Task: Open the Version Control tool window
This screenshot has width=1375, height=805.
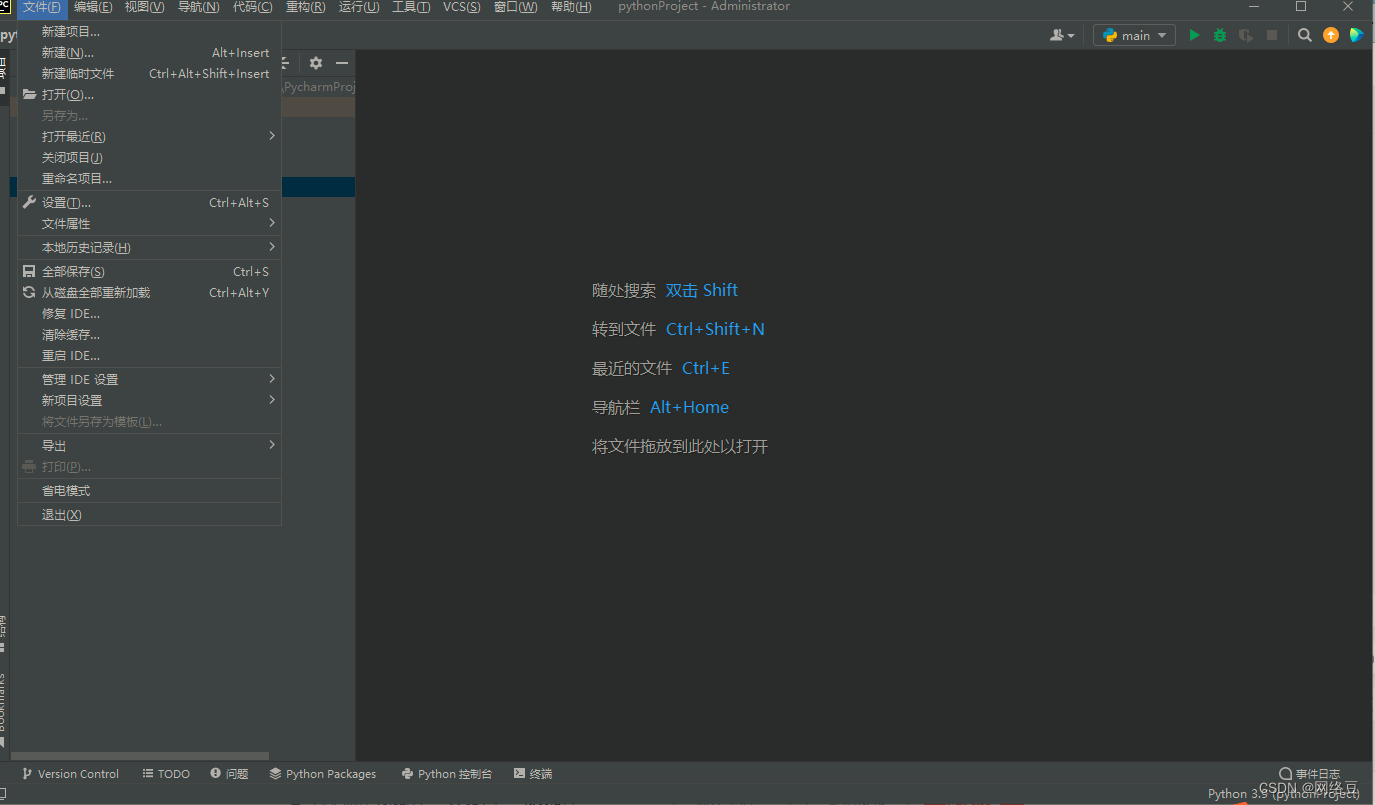Action: (x=70, y=774)
